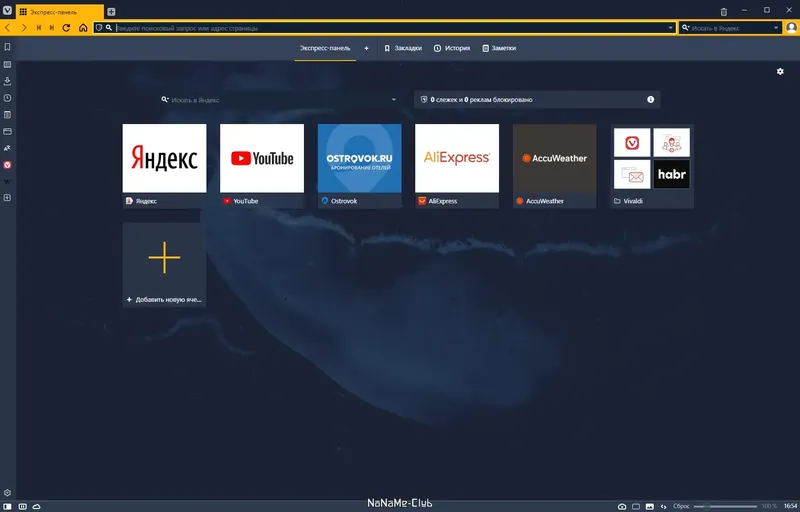Viewport: 800px width, 512px height.
Task: Click the 100 % zoom value
Action: click(769, 506)
